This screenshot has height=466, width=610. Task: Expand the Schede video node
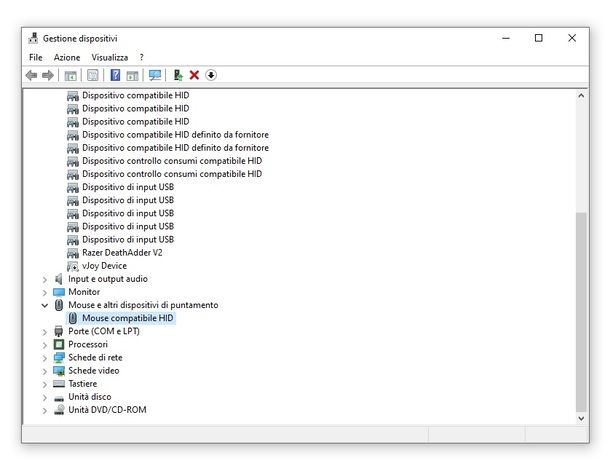45,371
